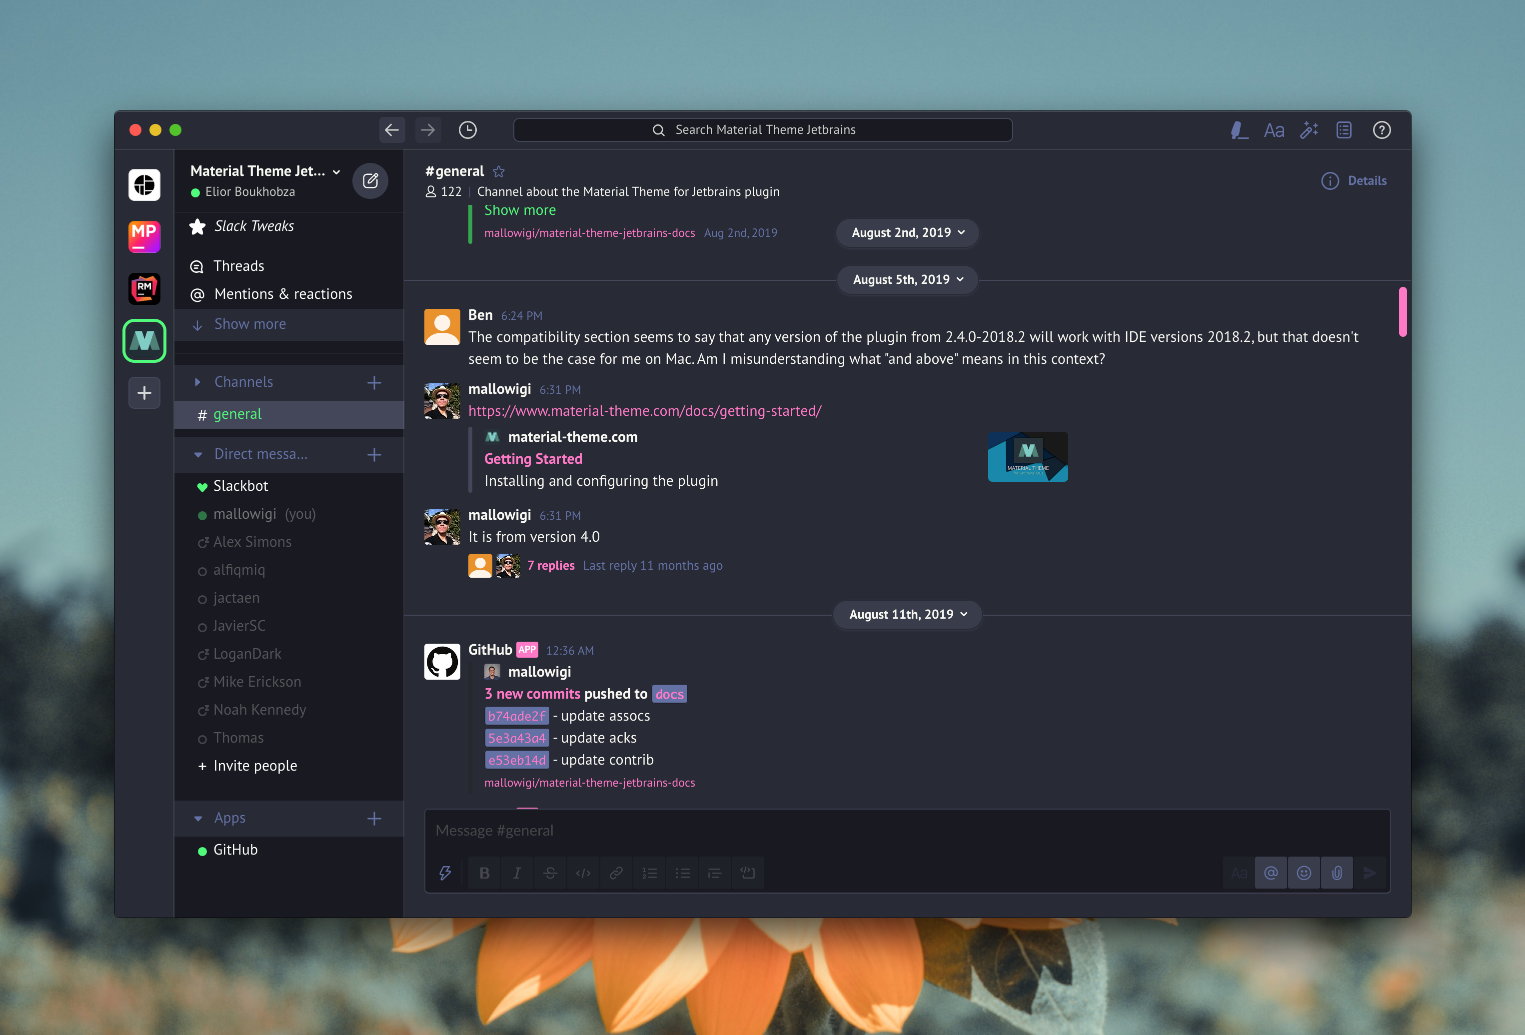1525x1035 pixels.
Task: Select the Material Theme workspace icon
Action: (144, 341)
